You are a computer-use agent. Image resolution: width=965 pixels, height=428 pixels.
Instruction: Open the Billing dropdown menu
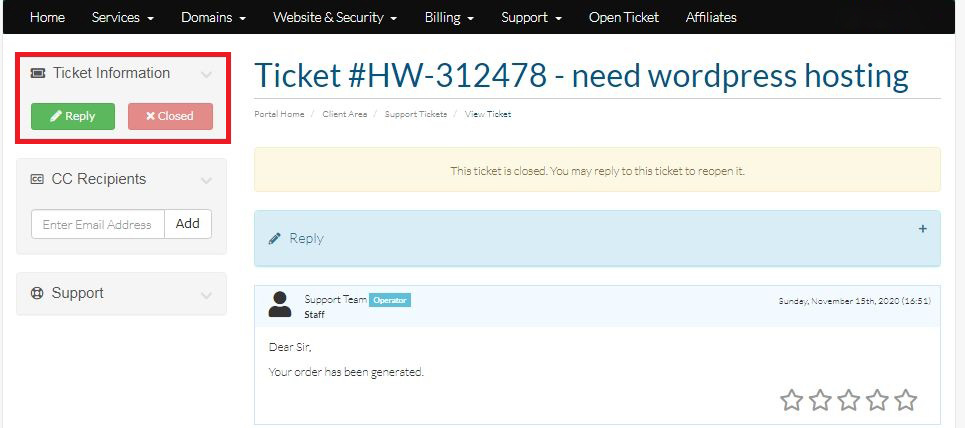pos(448,17)
